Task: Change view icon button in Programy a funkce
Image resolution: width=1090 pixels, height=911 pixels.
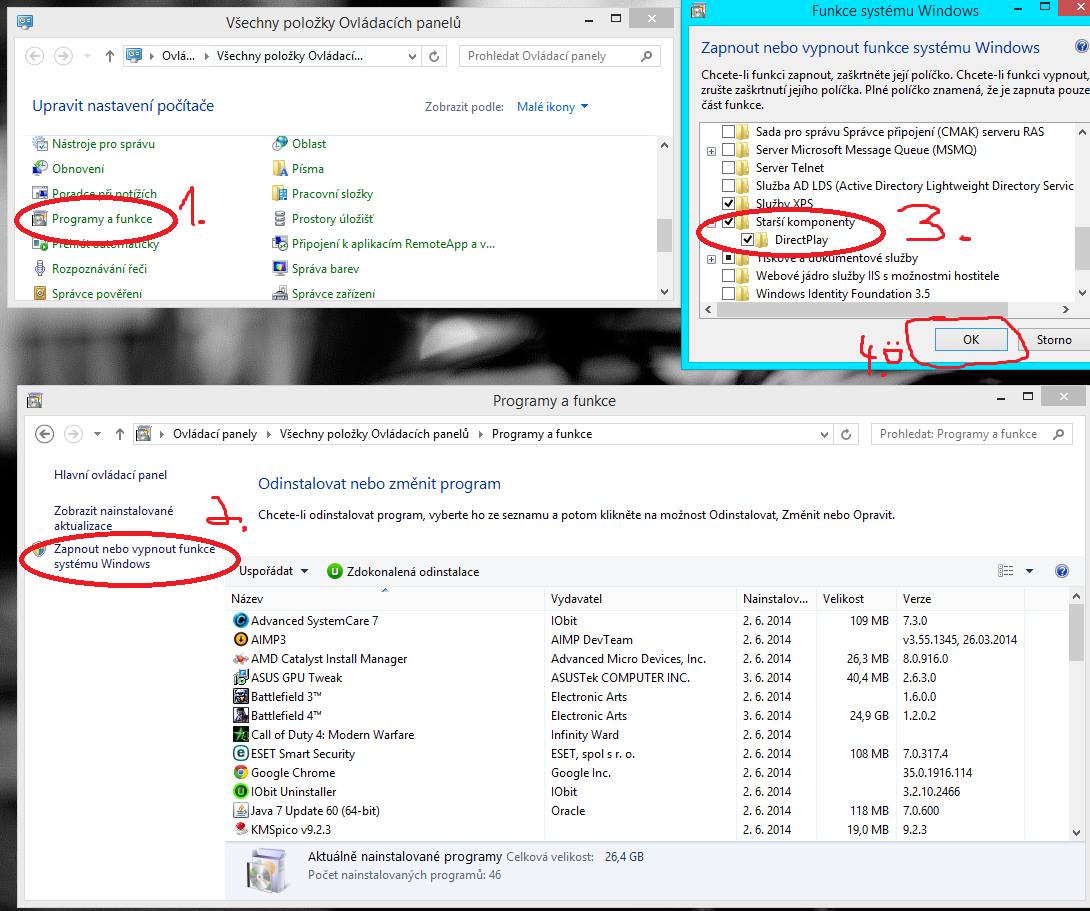Action: tap(1005, 571)
